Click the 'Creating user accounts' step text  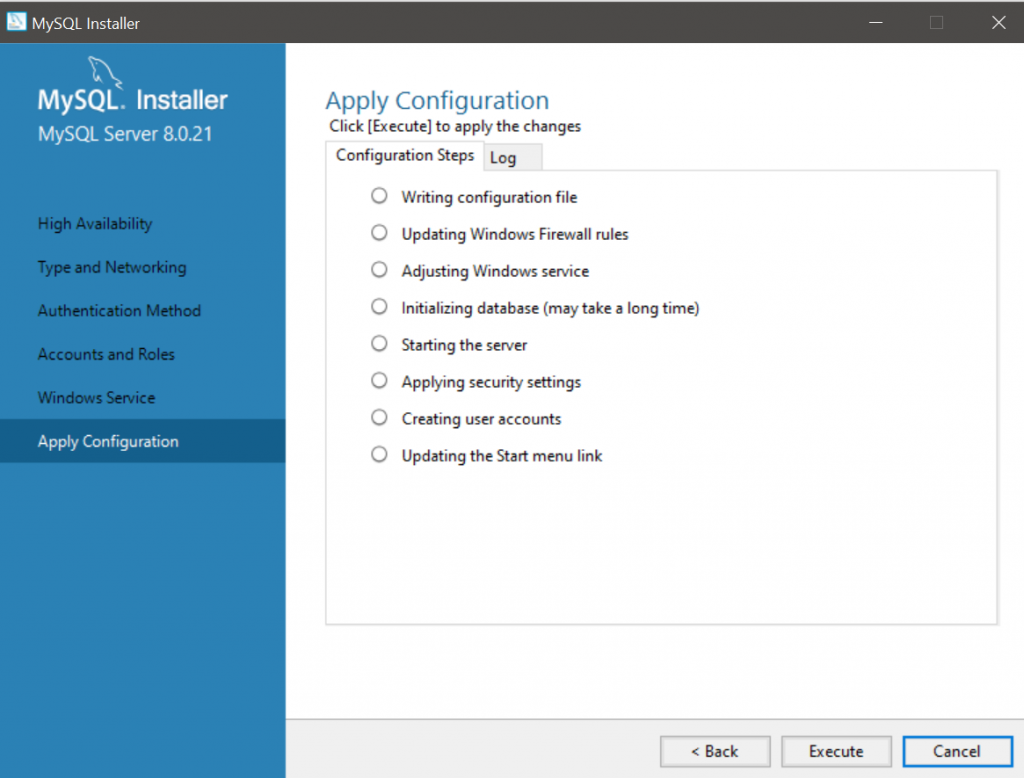pyautogui.click(x=481, y=419)
